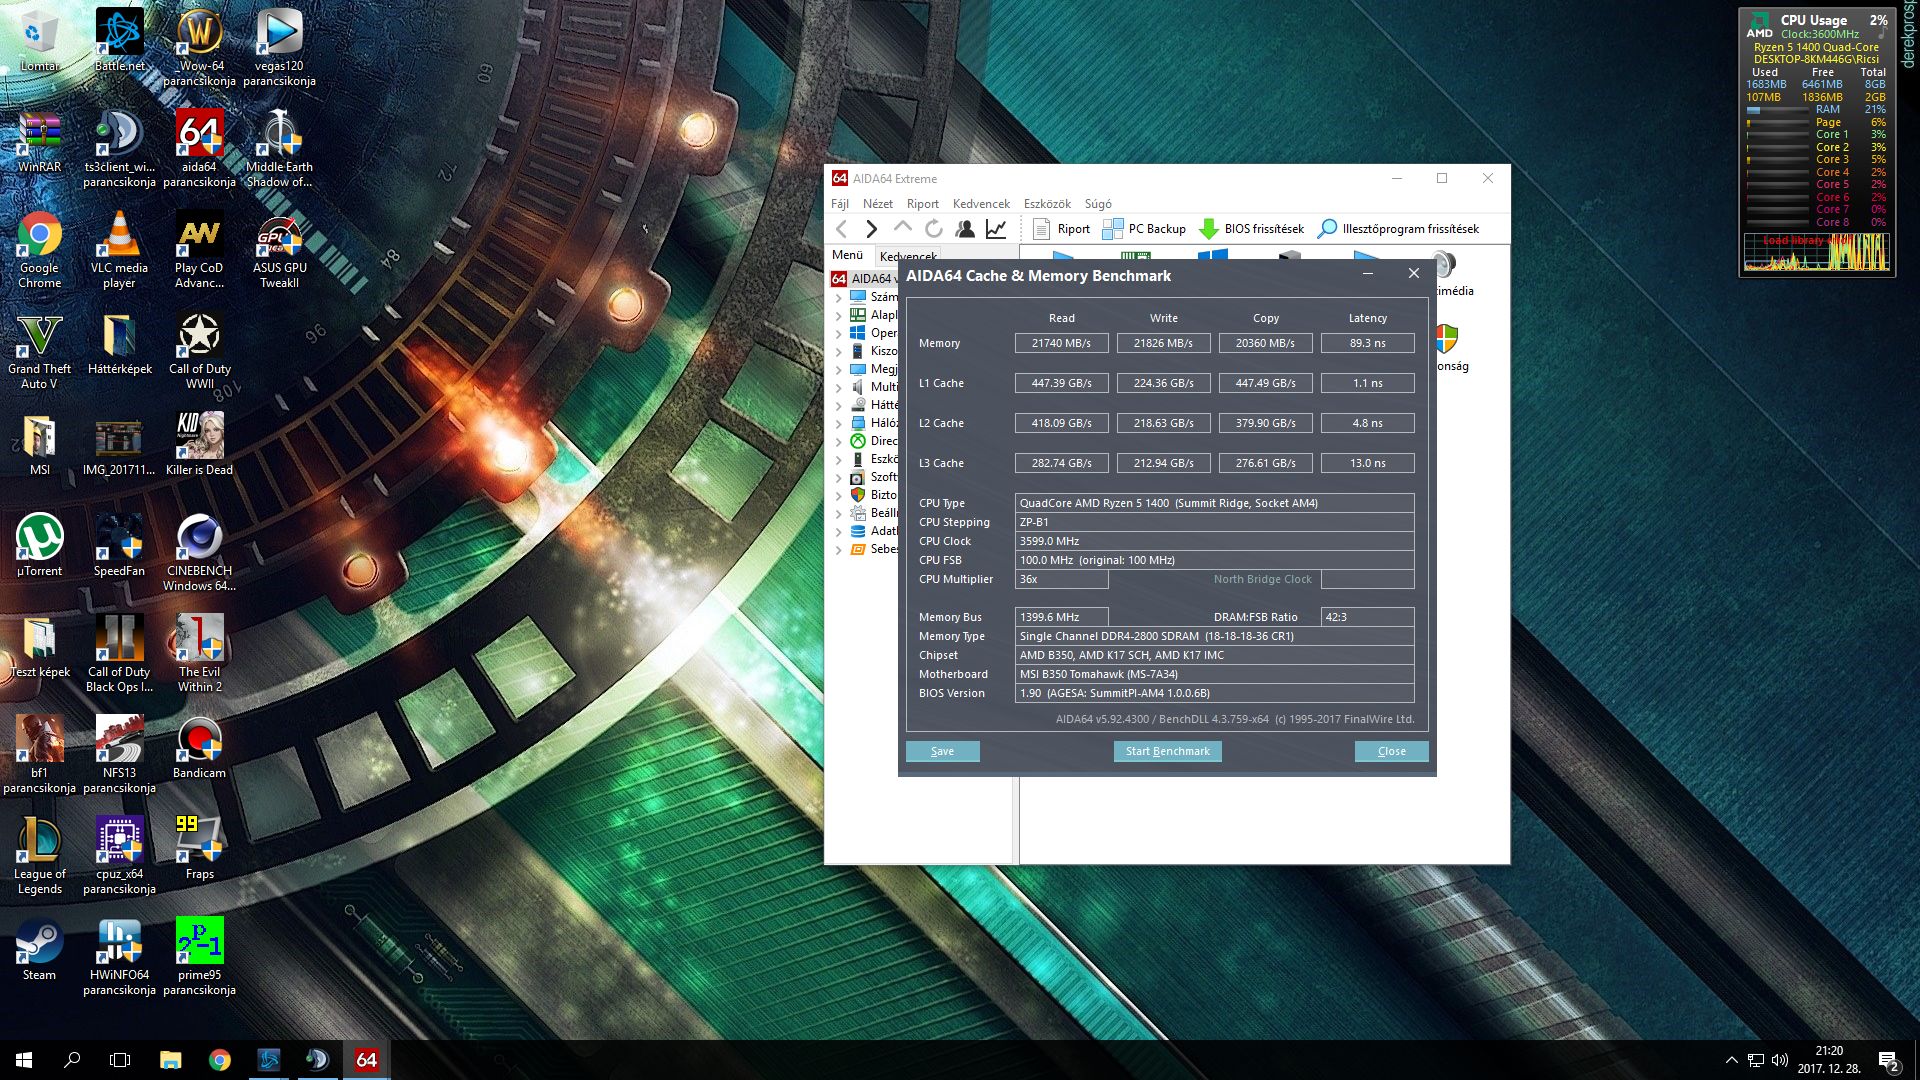This screenshot has height=1080, width=1920.
Task: Launch League of Legends shortcut
Action: click(x=39, y=855)
